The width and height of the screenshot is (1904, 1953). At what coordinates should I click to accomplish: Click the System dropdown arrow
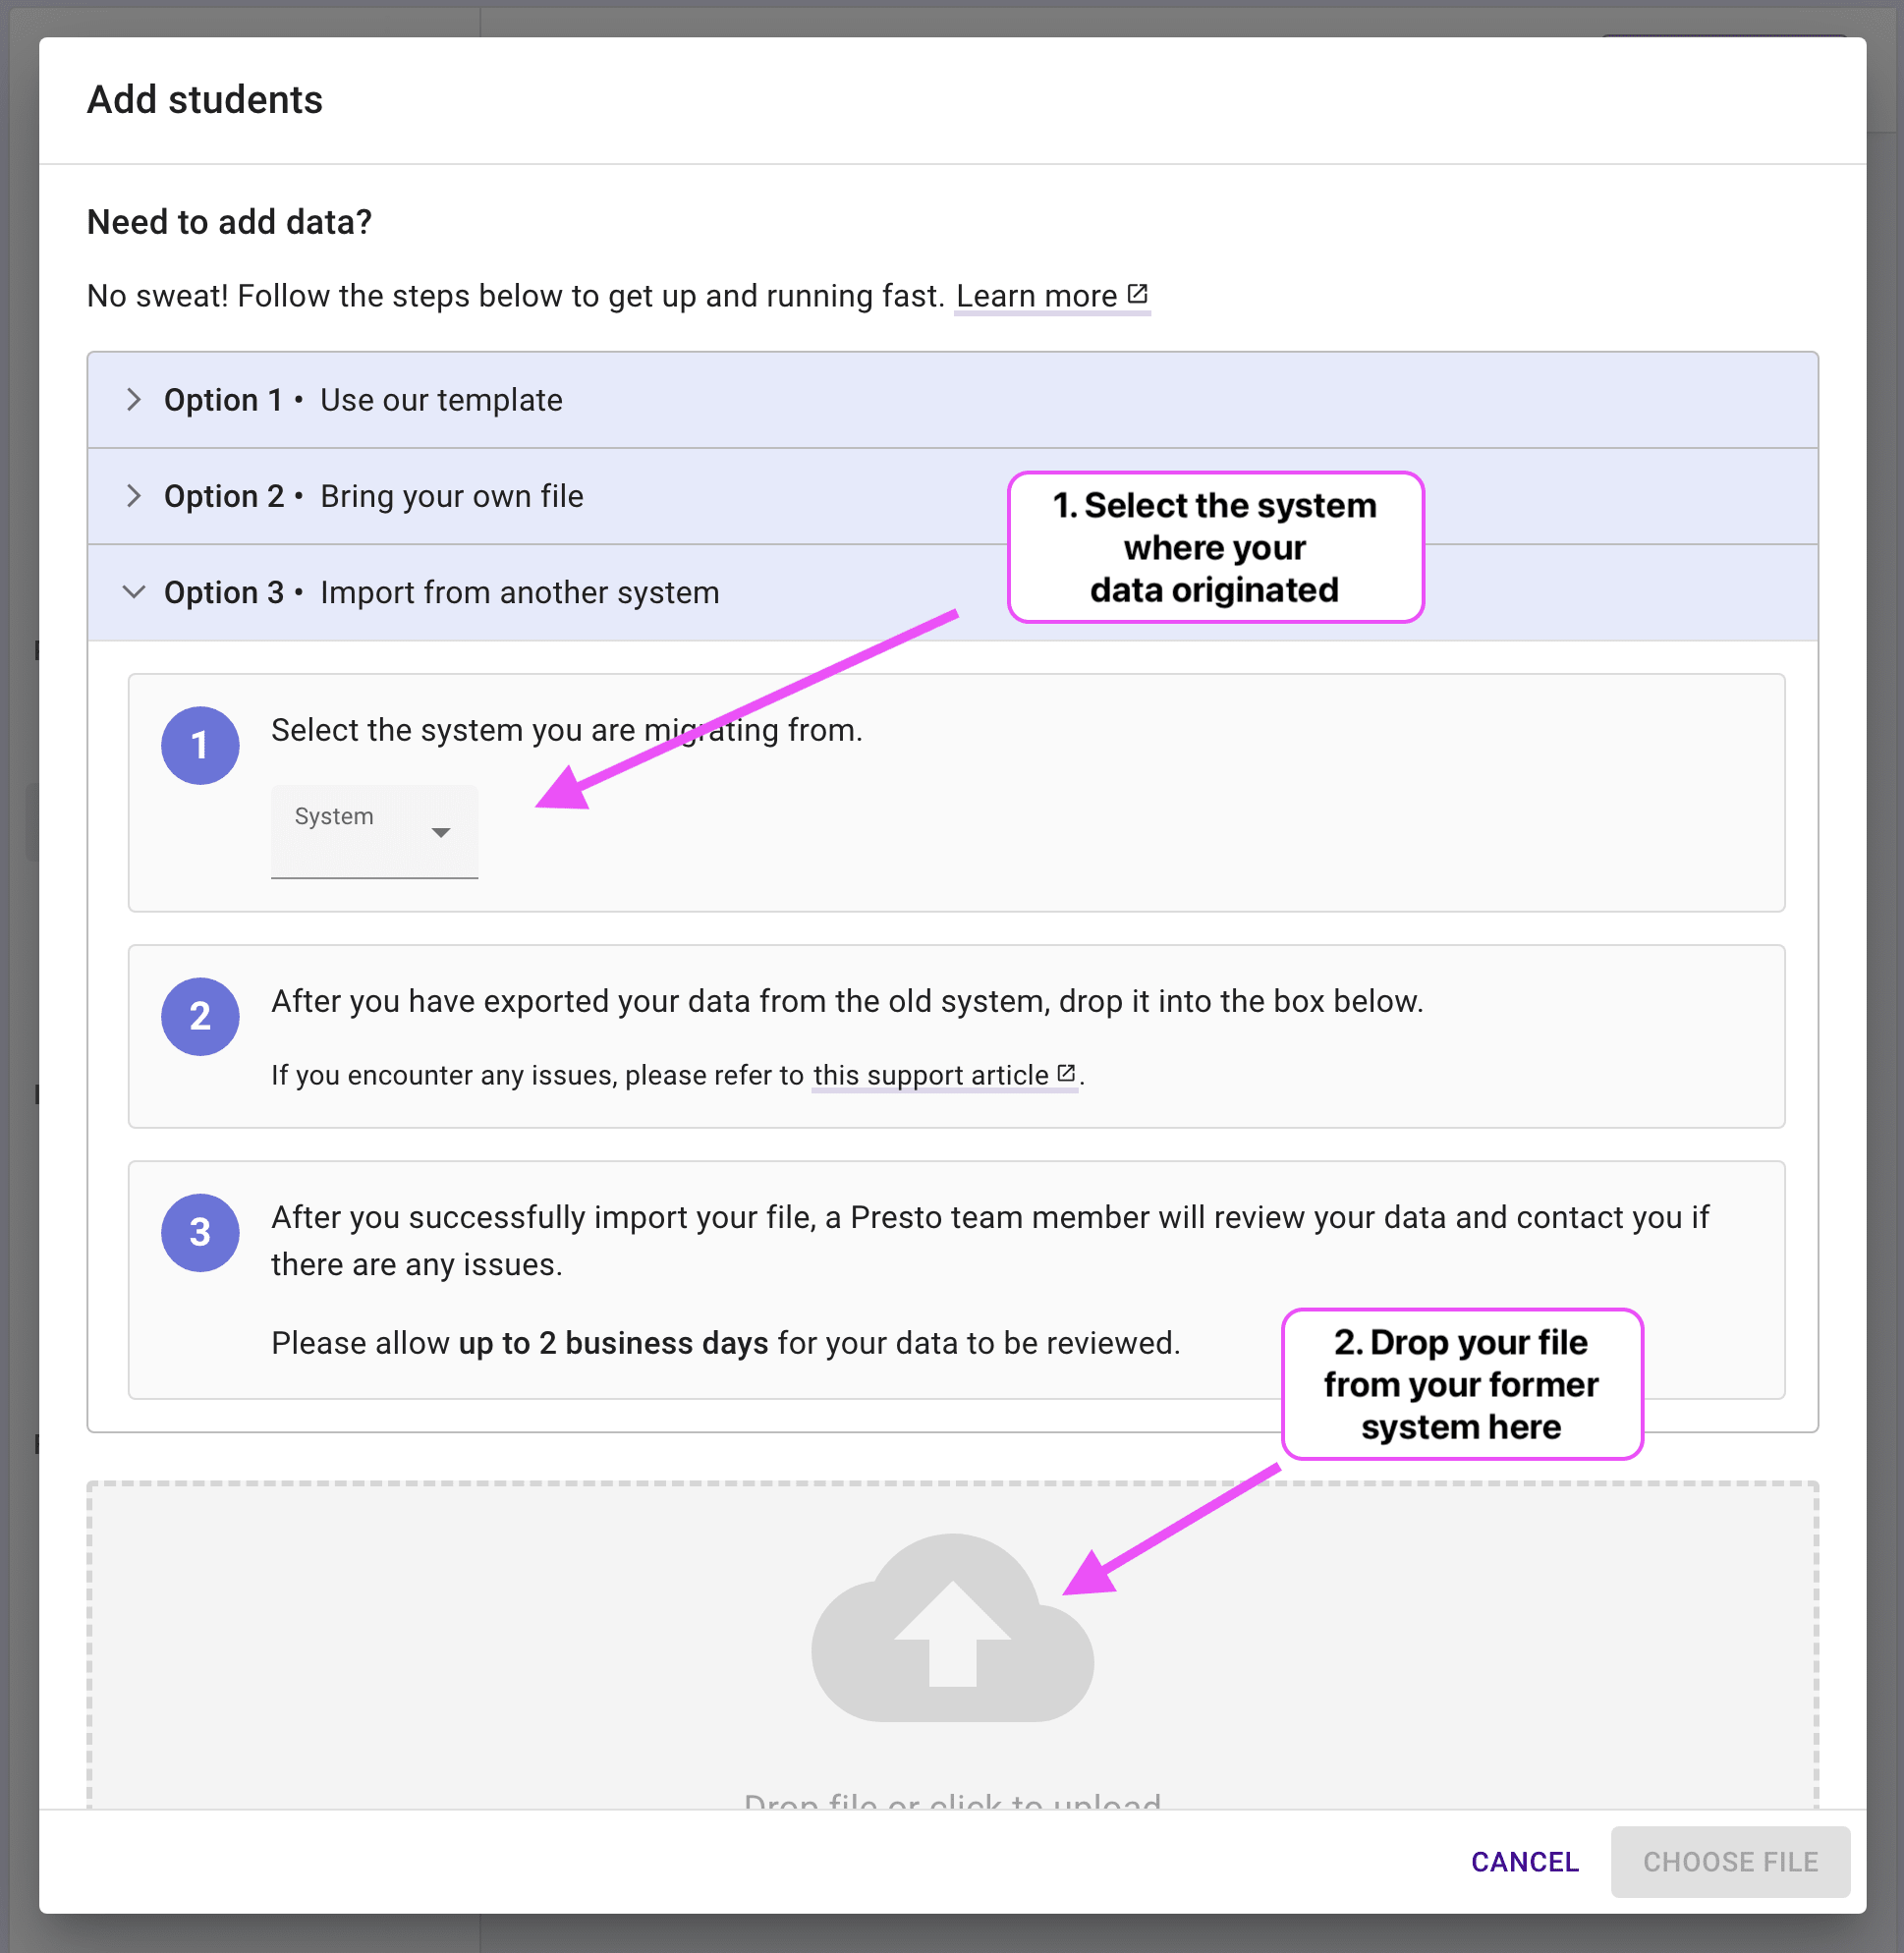[440, 832]
